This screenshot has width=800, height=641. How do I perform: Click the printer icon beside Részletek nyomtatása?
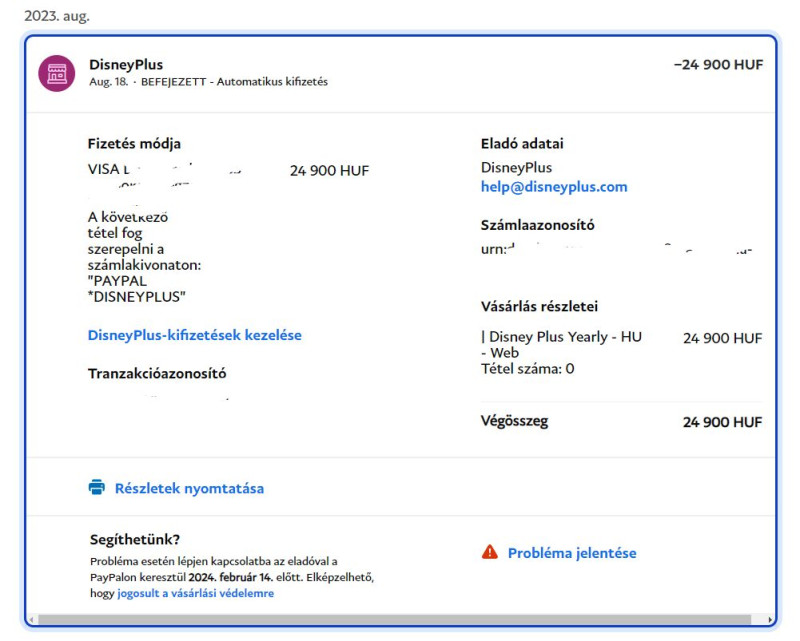pyautogui.click(x=96, y=487)
